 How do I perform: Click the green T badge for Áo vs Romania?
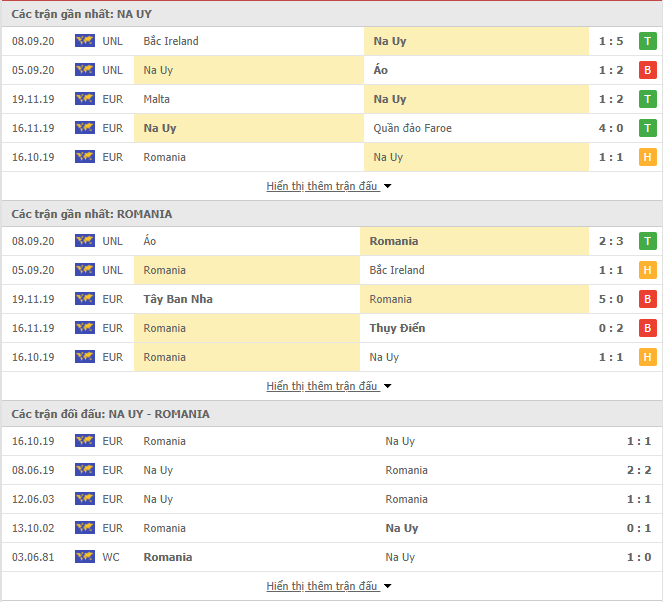(647, 241)
